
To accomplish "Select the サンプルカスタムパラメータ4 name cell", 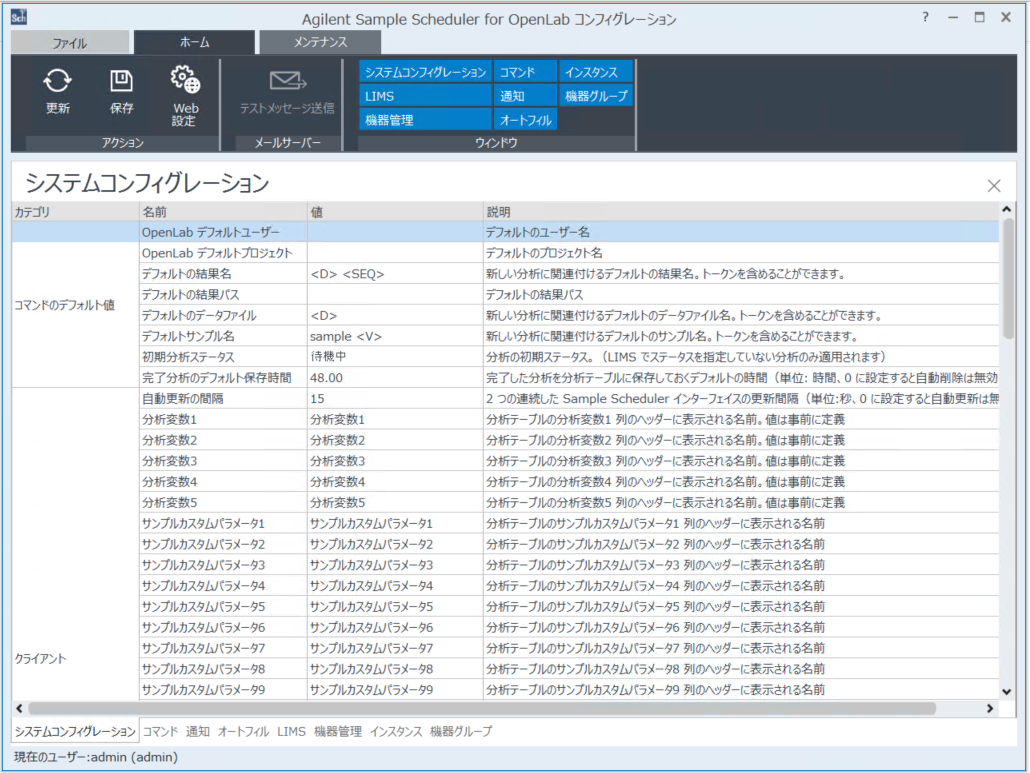I will tap(223, 586).
